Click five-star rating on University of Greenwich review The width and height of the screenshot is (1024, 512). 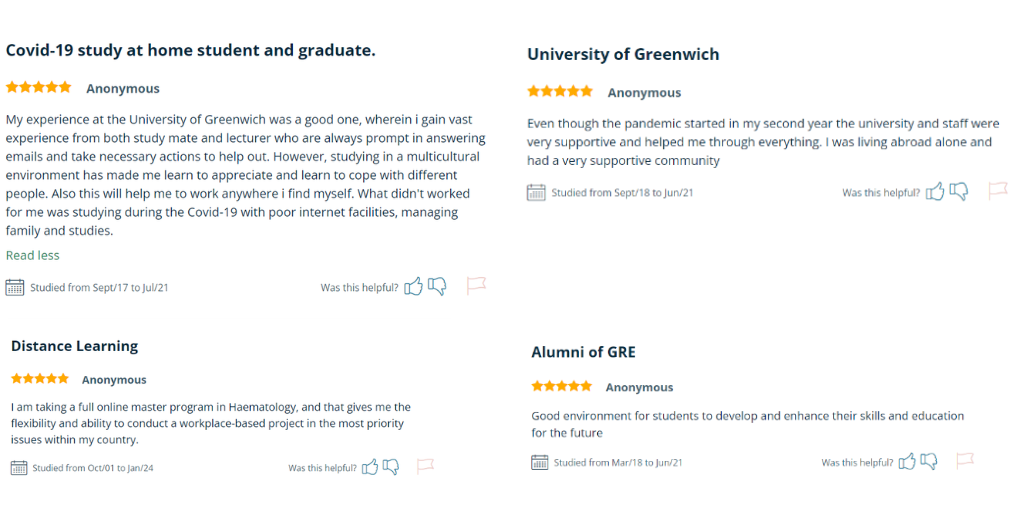pos(560,91)
